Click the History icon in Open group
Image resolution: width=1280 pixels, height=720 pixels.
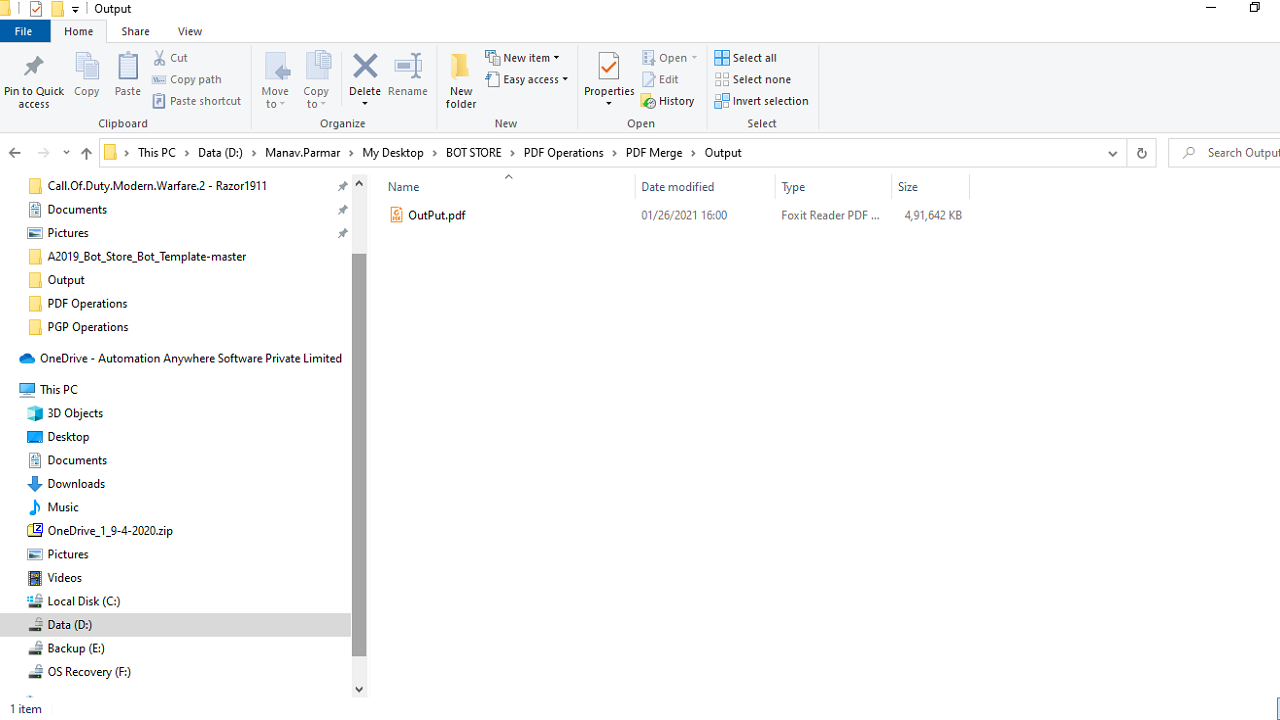coord(668,101)
